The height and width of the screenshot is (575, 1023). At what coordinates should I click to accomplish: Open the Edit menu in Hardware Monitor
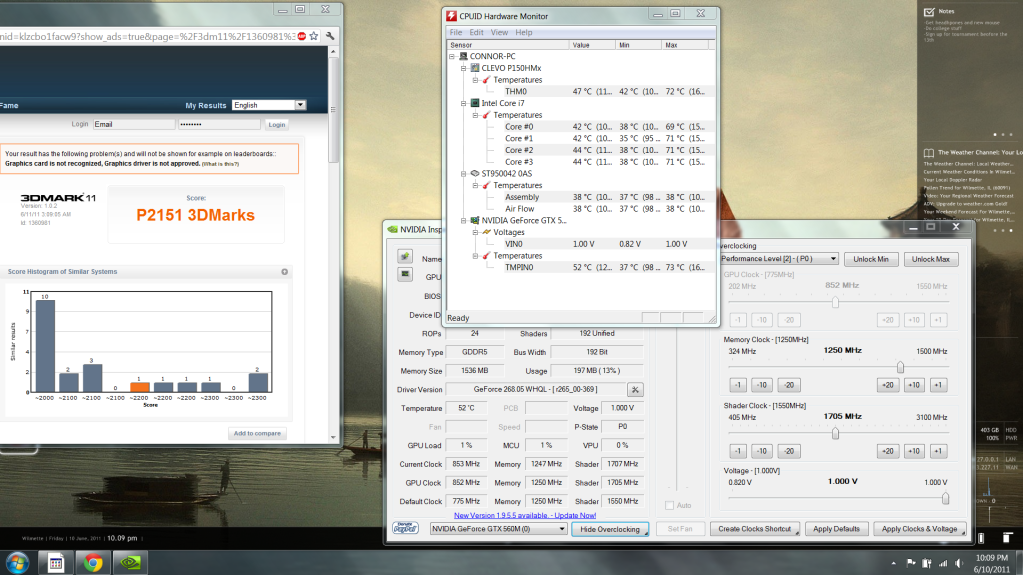pyautogui.click(x=476, y=33)
